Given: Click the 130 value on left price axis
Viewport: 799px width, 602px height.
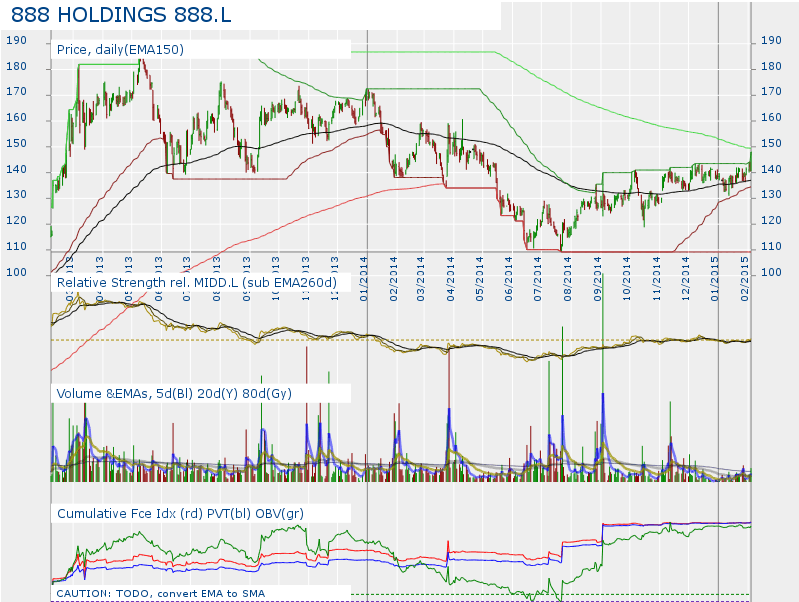Looking at the screenshot, I should pos(16,195).
